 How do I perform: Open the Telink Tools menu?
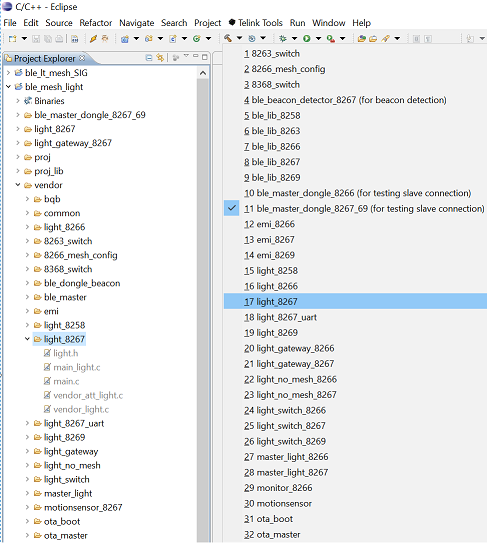(x=256, y=23)
